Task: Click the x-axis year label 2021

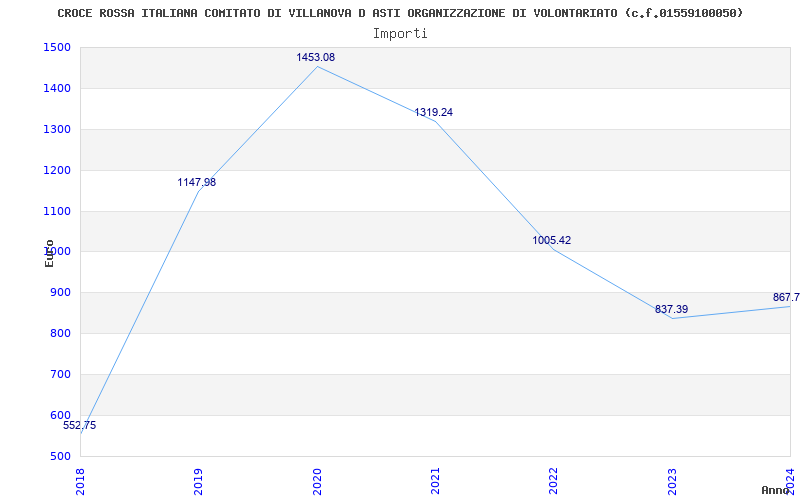Action: pos(435,481)
